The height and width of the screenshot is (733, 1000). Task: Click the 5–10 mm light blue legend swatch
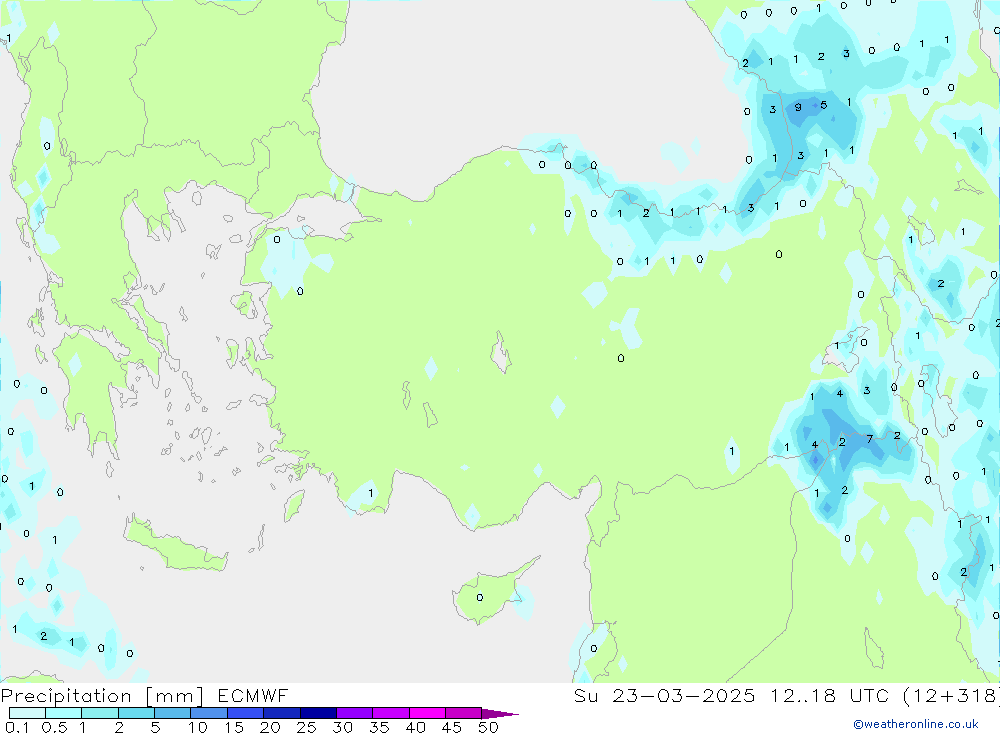click(x=172, y=713)
